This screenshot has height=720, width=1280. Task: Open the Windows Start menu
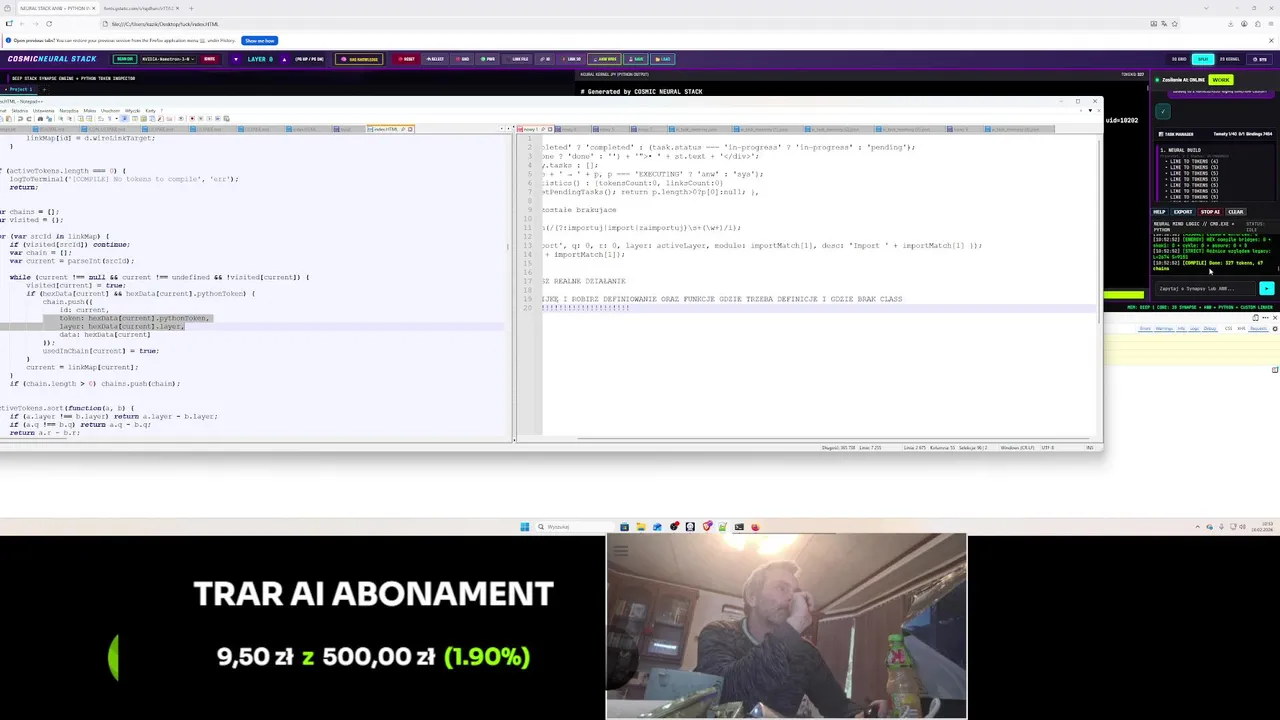tap(524, 527)
